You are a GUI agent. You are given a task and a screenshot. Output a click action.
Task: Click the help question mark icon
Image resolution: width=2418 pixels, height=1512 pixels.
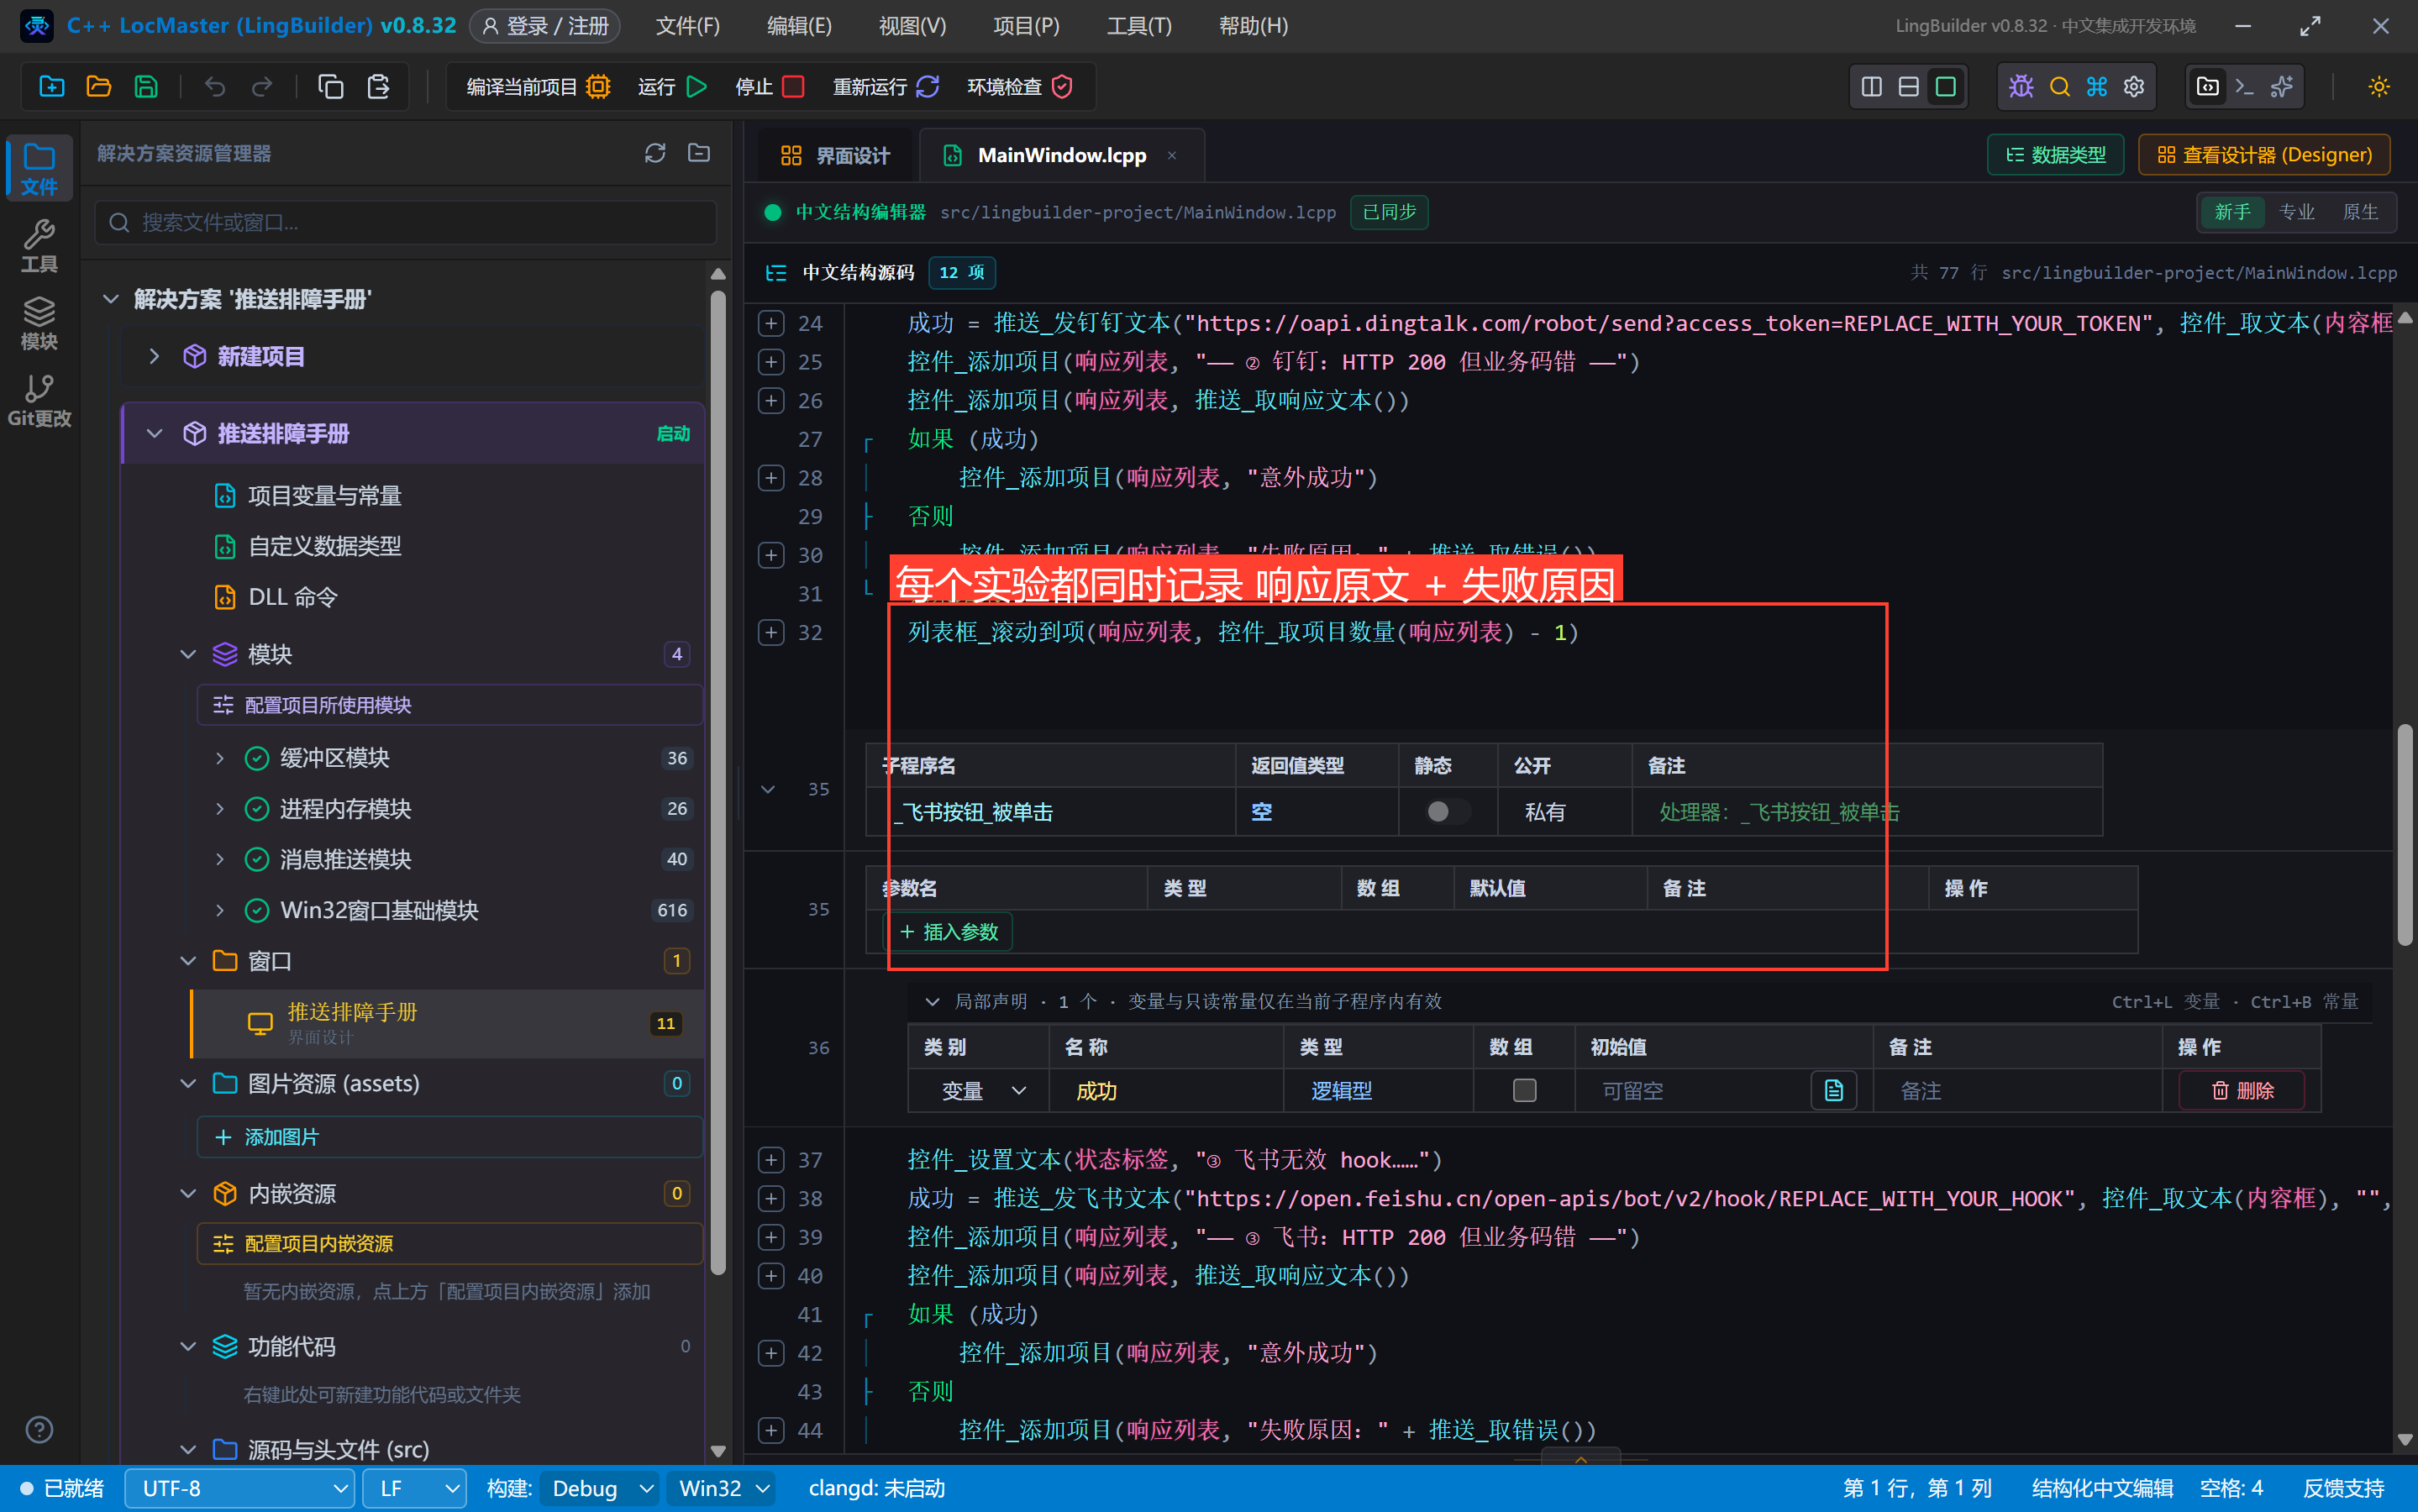pos(39,1429)
